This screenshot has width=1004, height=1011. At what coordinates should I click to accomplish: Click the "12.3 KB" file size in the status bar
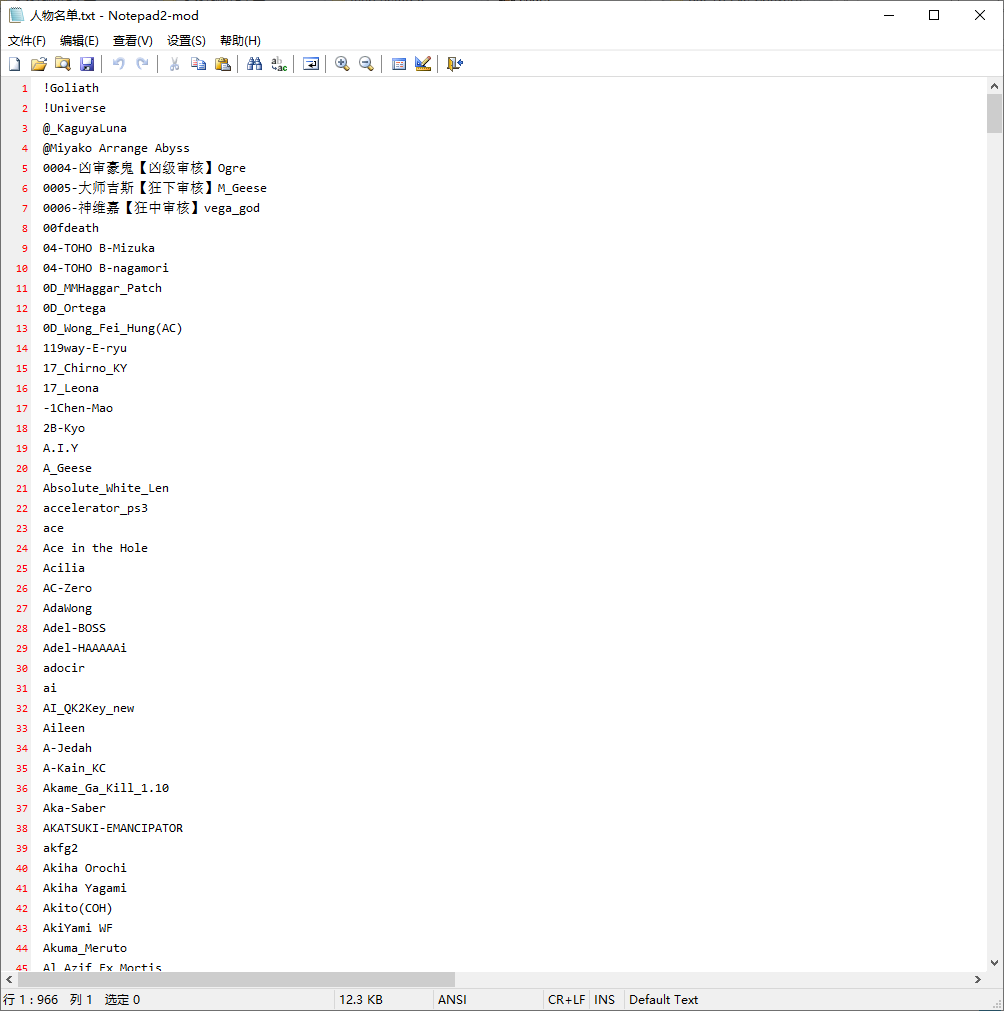pyautogui.click(x=361, y=999)
